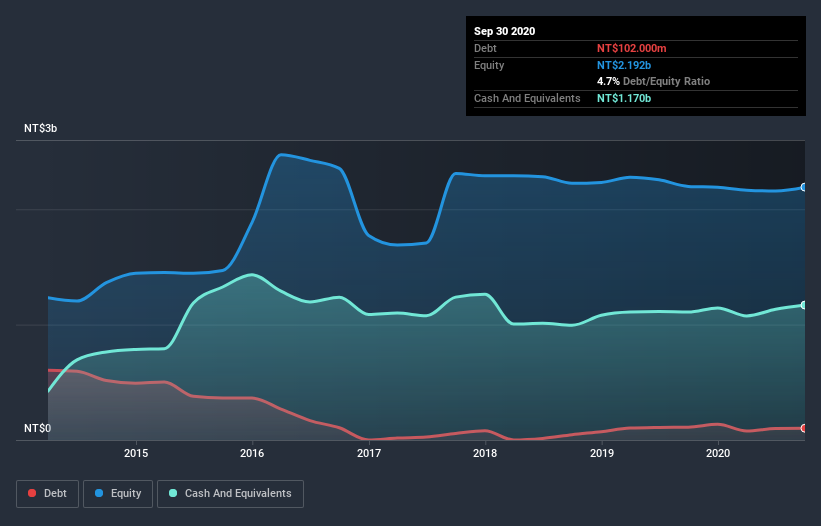Select the 2019 x-axis label
821x526 pixels.
click(x=602, y=453)
